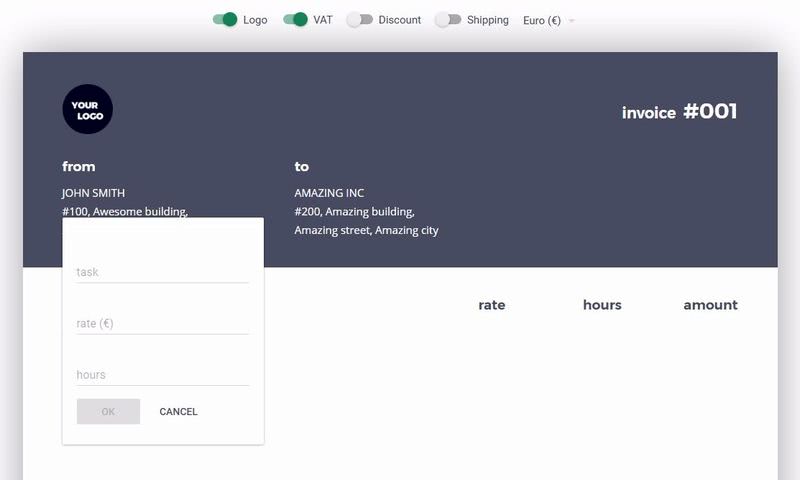Turn off the Logo switch
800x480 pixels.
click(225, 20)
